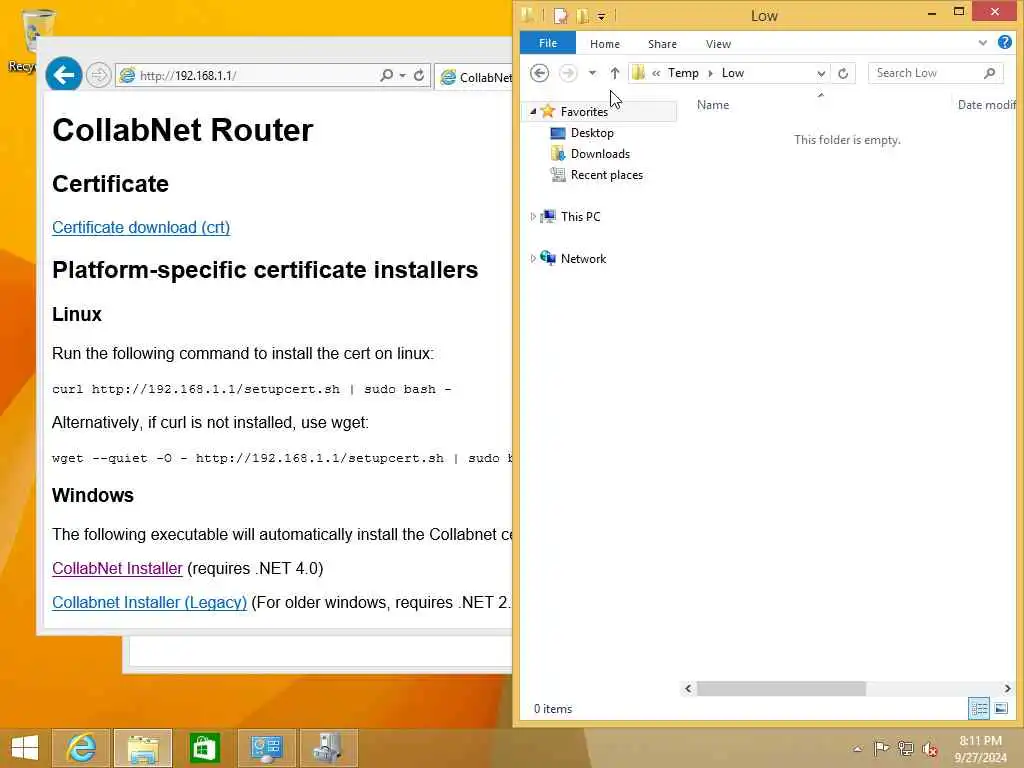
Task: Refresh the Low folder view
Action: coord(843,73)
